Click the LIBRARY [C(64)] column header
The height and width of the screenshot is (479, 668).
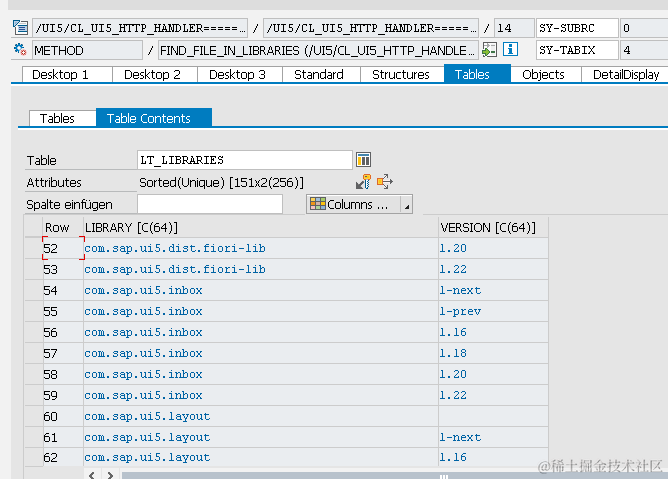[x=261, y=227]
